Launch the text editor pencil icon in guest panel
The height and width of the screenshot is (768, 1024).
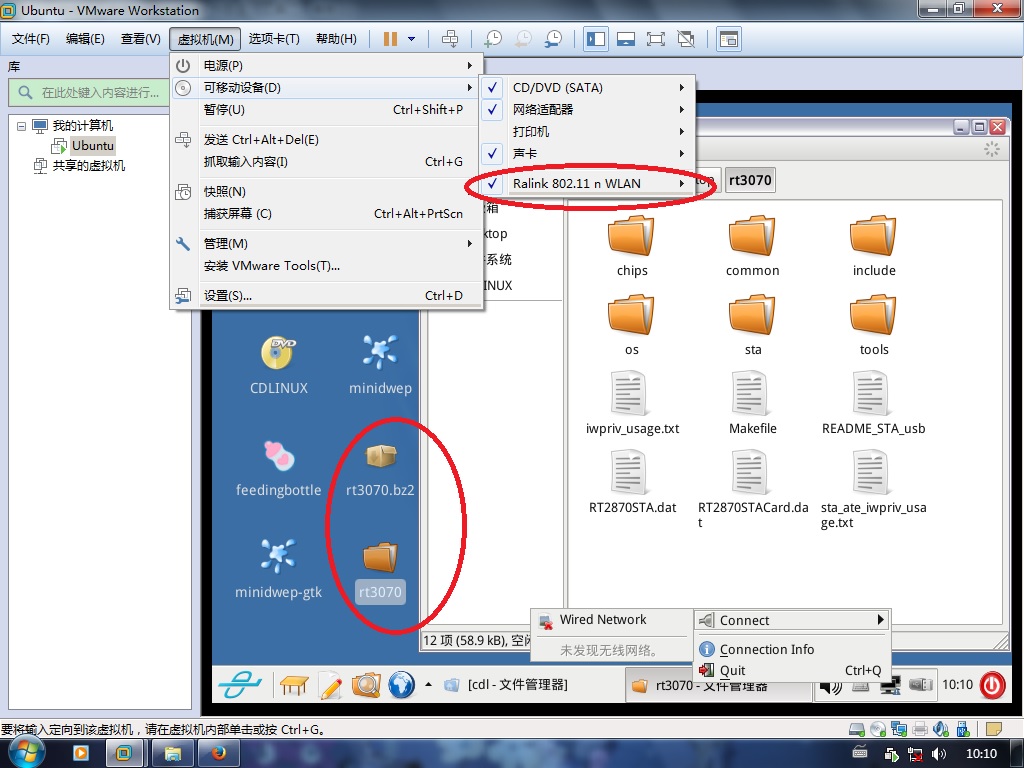pos(330,685)
